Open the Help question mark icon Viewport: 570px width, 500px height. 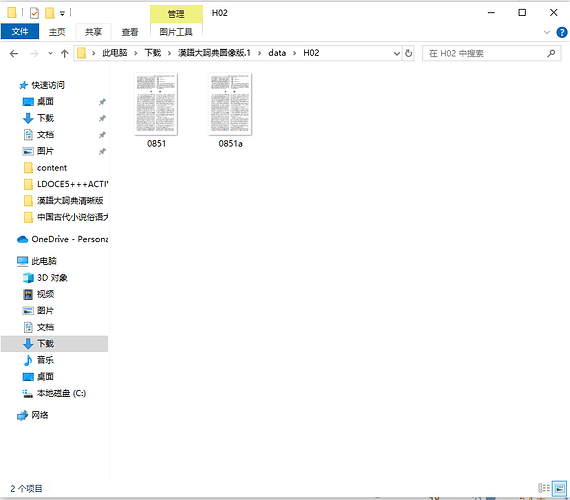click(x=562, y=32)
